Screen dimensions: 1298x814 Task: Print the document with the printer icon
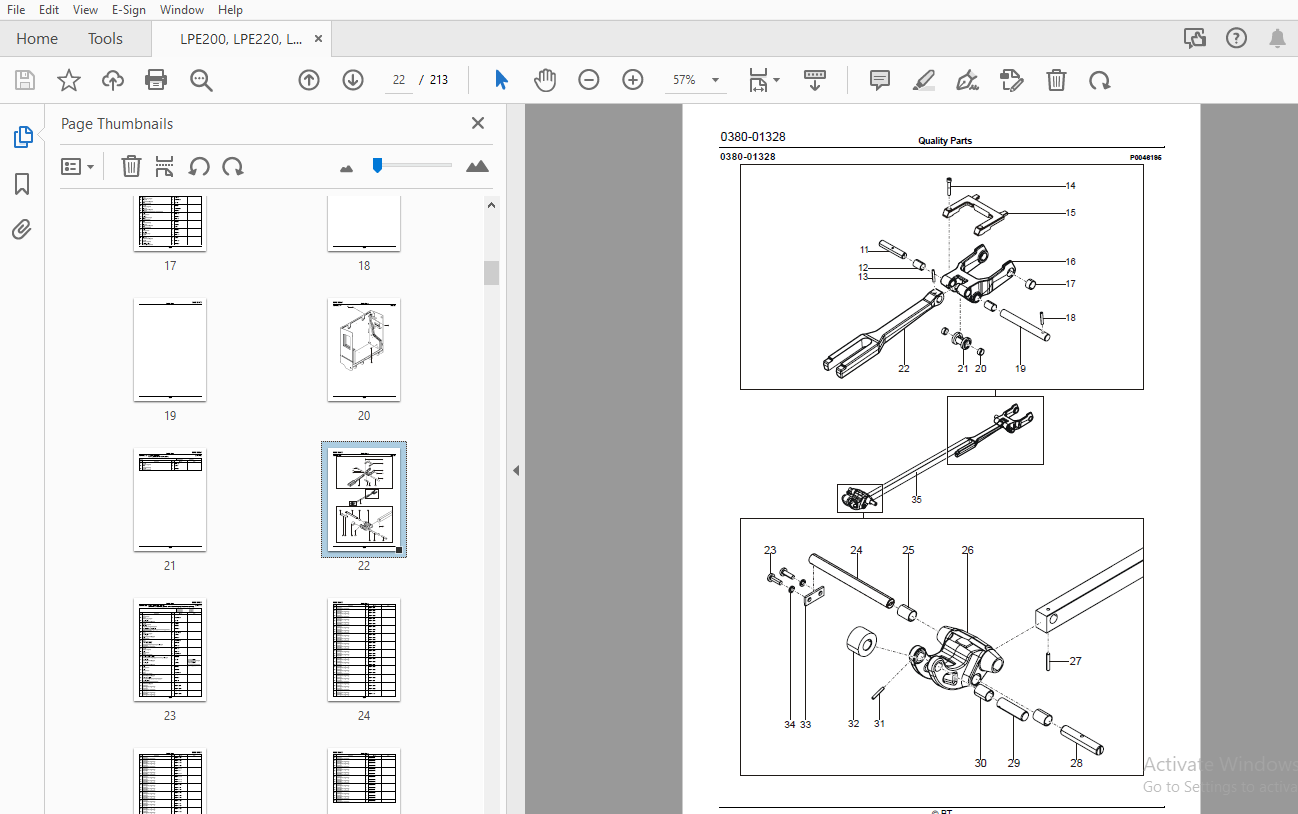click(x=156, y=80)
